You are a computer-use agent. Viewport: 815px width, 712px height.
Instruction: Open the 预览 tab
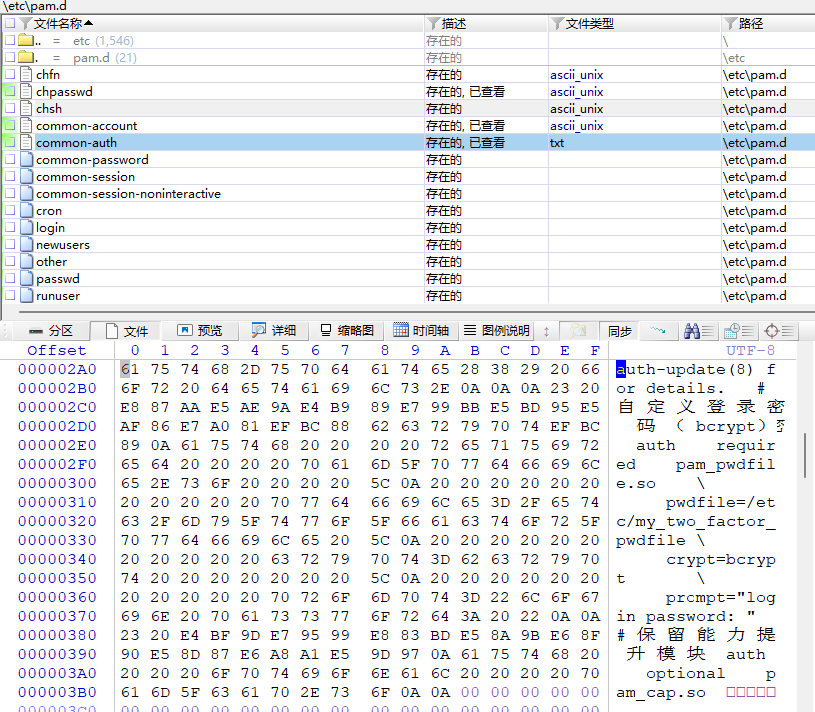(x=200, y=331)
